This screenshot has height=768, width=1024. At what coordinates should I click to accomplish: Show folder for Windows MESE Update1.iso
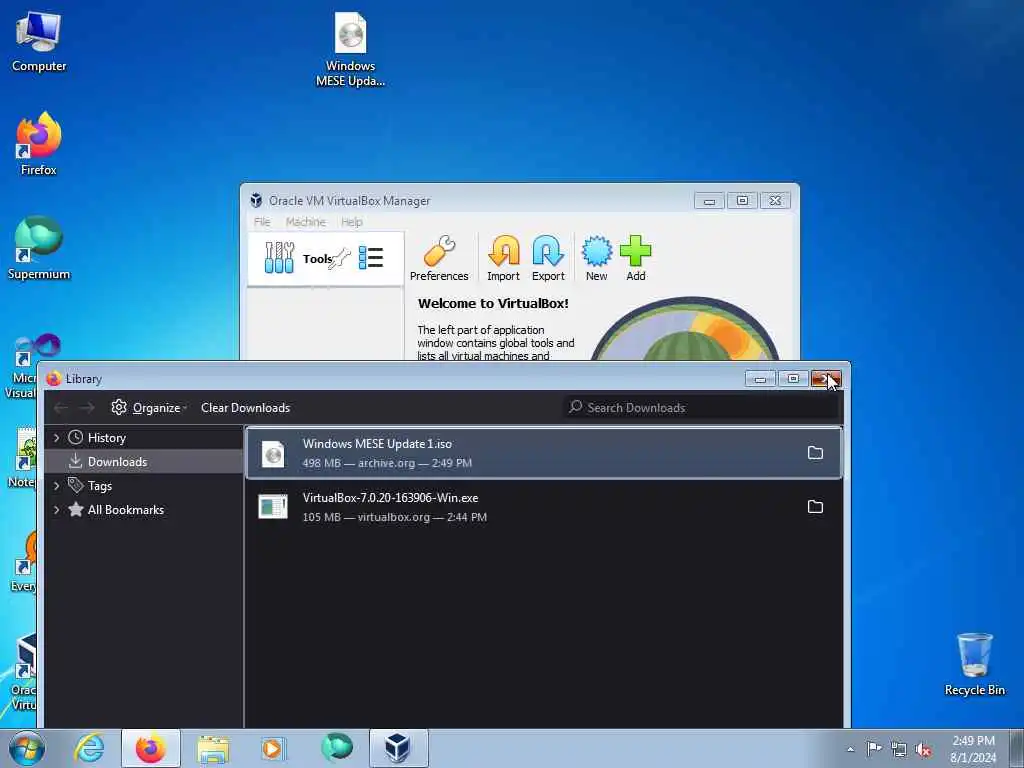tap(815, 453)
